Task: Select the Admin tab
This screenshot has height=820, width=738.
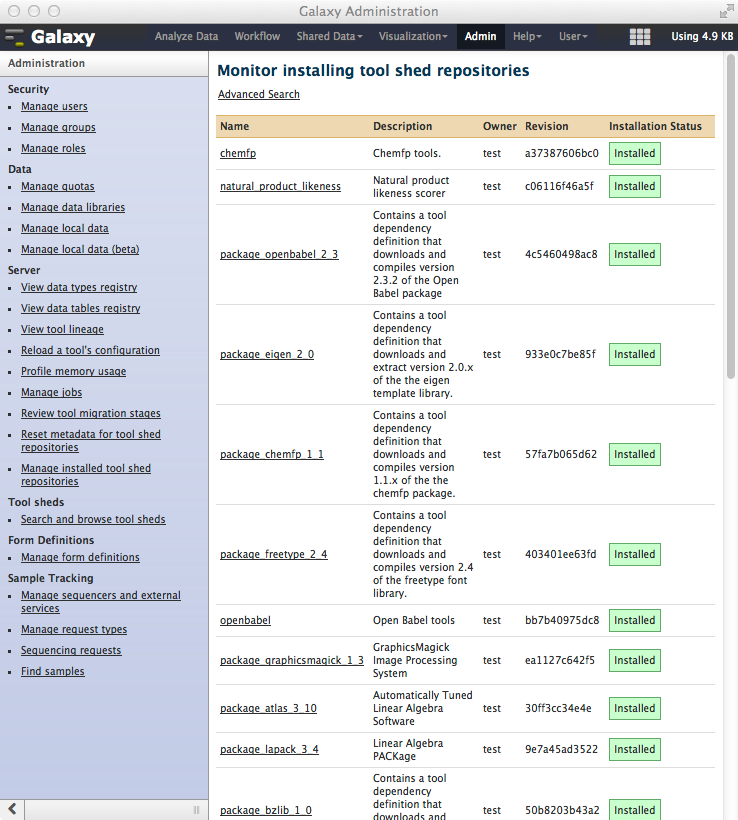Action: (480, 37)
